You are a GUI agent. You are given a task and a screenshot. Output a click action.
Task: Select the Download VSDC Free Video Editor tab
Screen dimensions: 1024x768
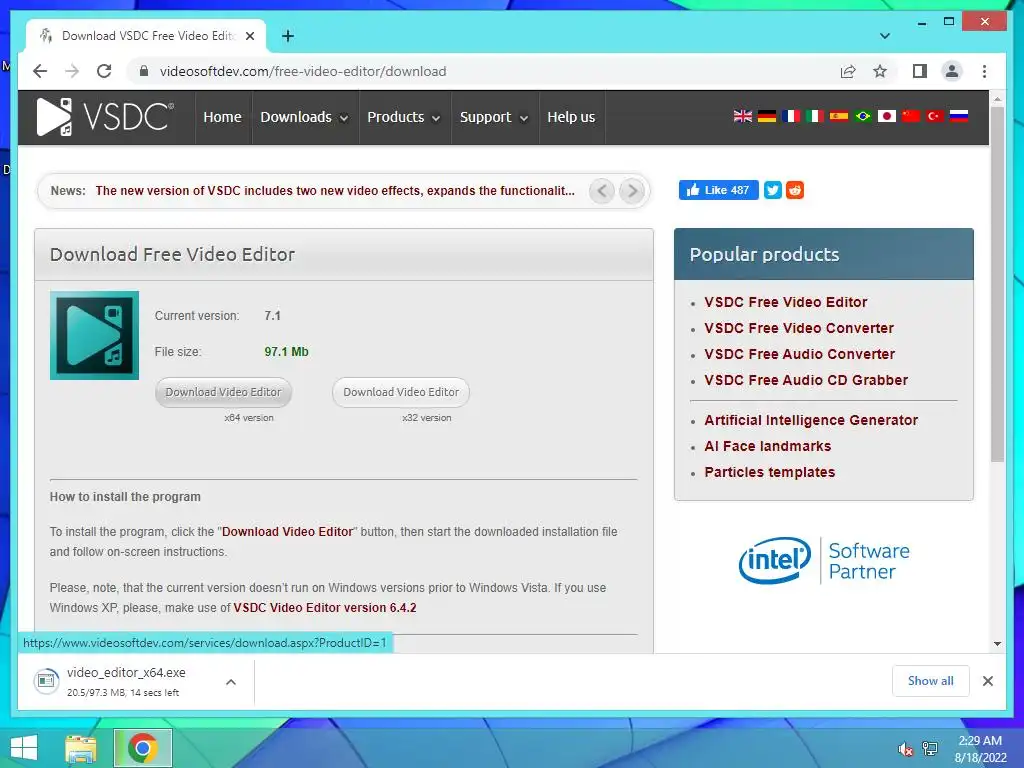(x=146, y=36)
